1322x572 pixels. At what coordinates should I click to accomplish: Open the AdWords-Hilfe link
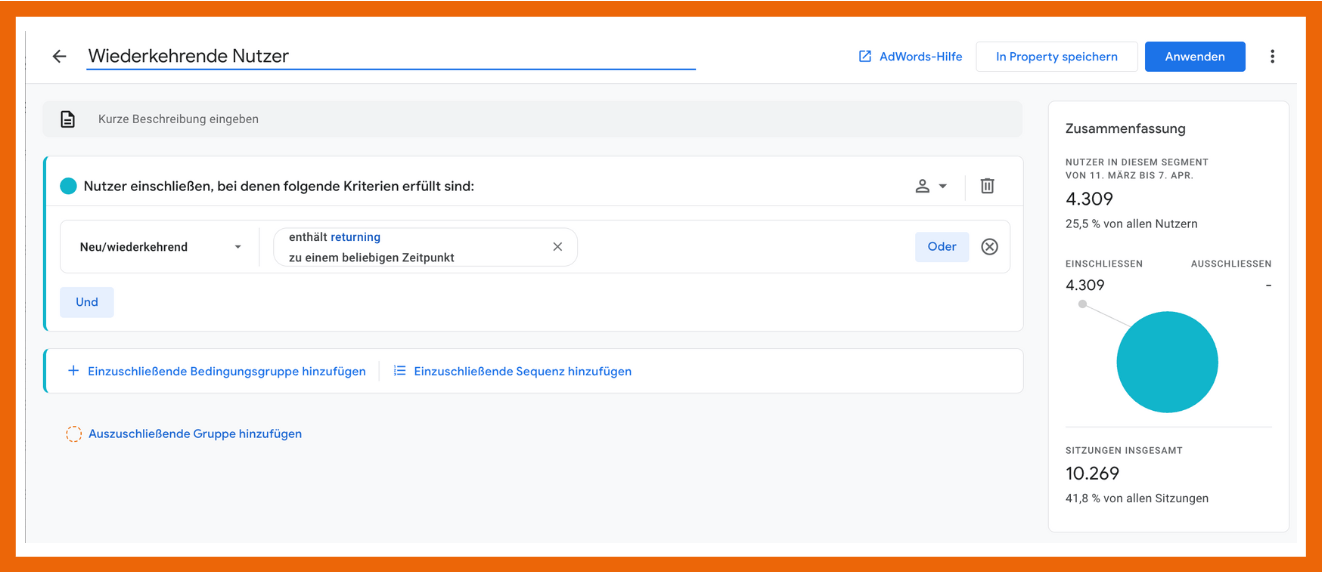pyautogui.click(x=910, y=57)
